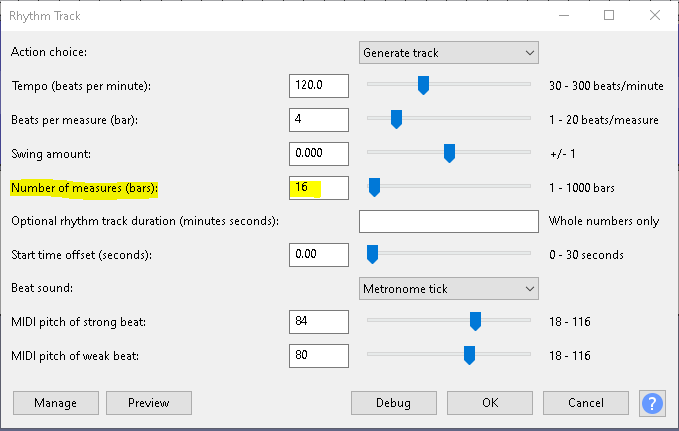Screen dimensions: 679x431
Task: Focus the Start time offset field
Action: (319, 255)
